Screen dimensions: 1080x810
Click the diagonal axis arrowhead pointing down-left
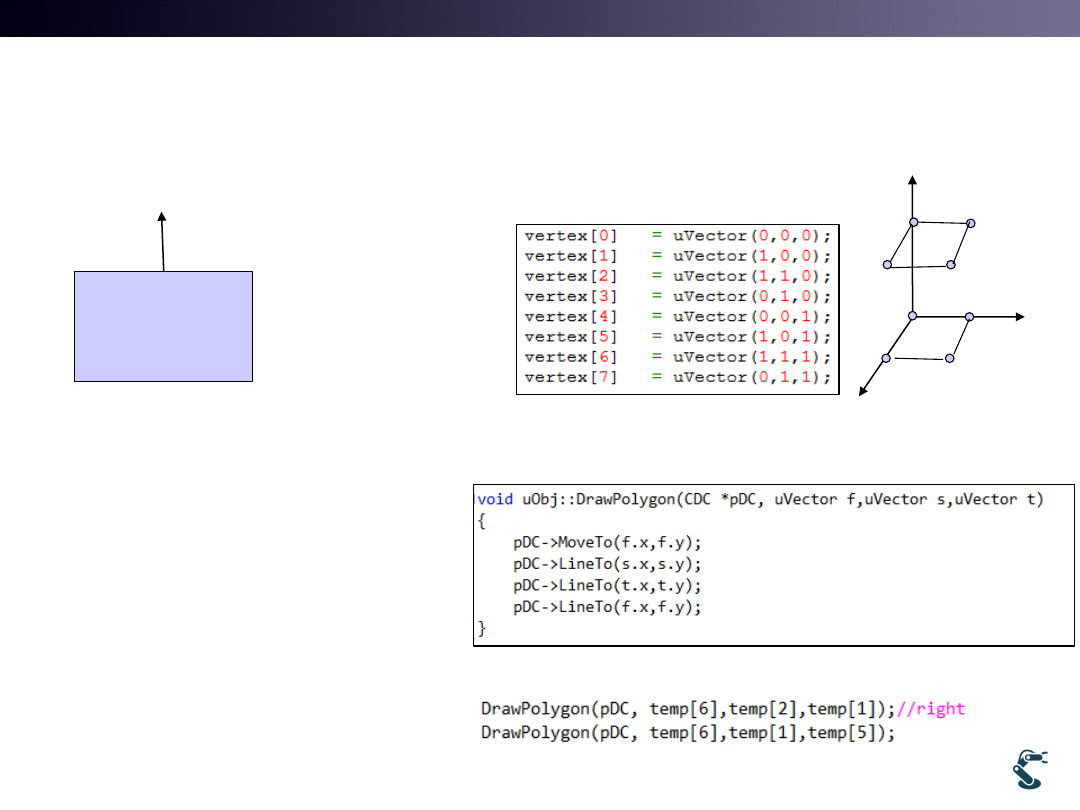pos(863,391)
